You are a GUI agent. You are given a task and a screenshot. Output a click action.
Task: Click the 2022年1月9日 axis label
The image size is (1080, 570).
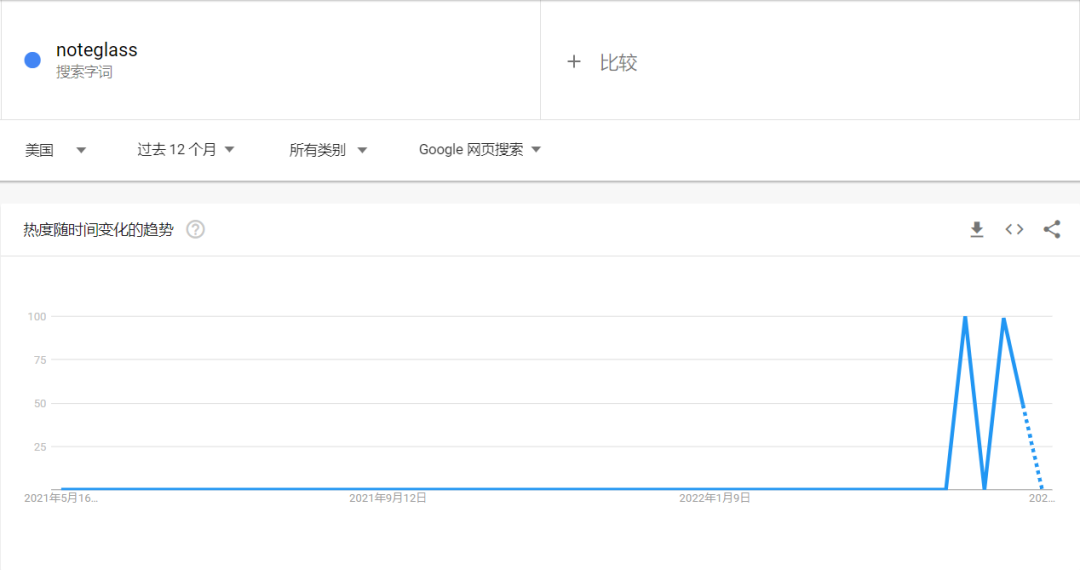pos(714,498)
